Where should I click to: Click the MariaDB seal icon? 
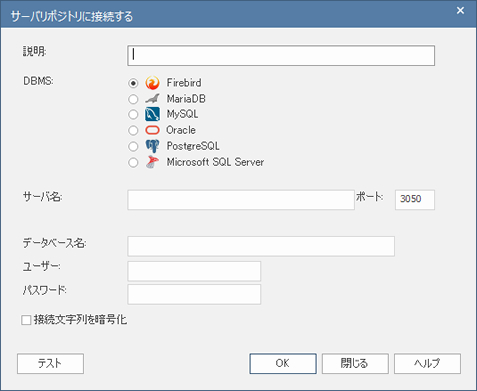(152, 99)
